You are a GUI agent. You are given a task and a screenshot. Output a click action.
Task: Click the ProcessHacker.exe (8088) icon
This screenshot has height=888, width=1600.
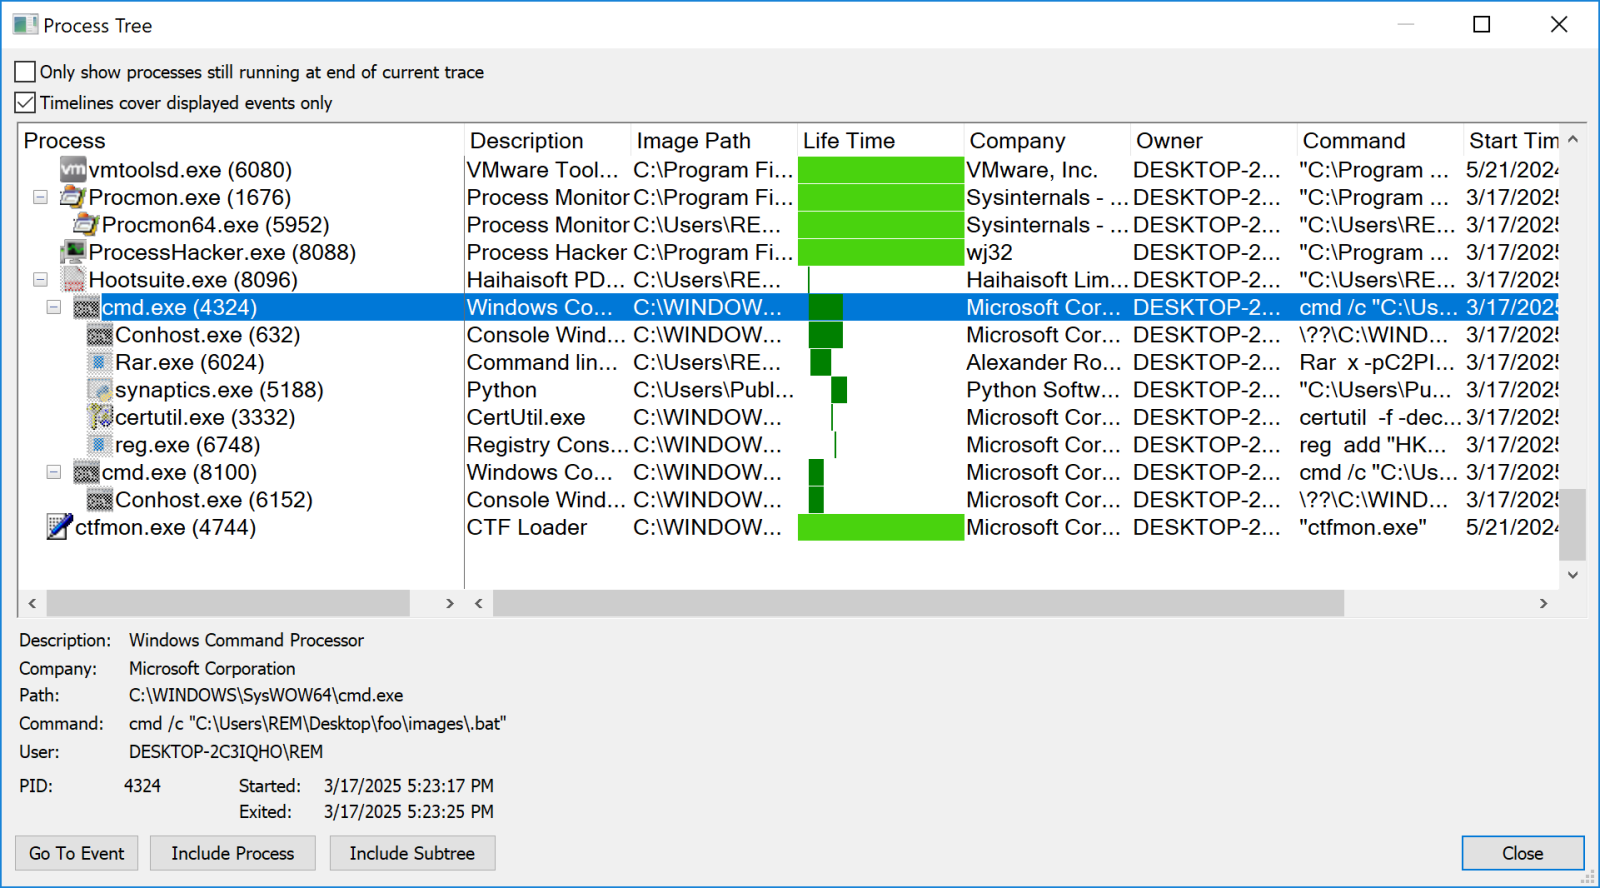(x=73, y=252)
